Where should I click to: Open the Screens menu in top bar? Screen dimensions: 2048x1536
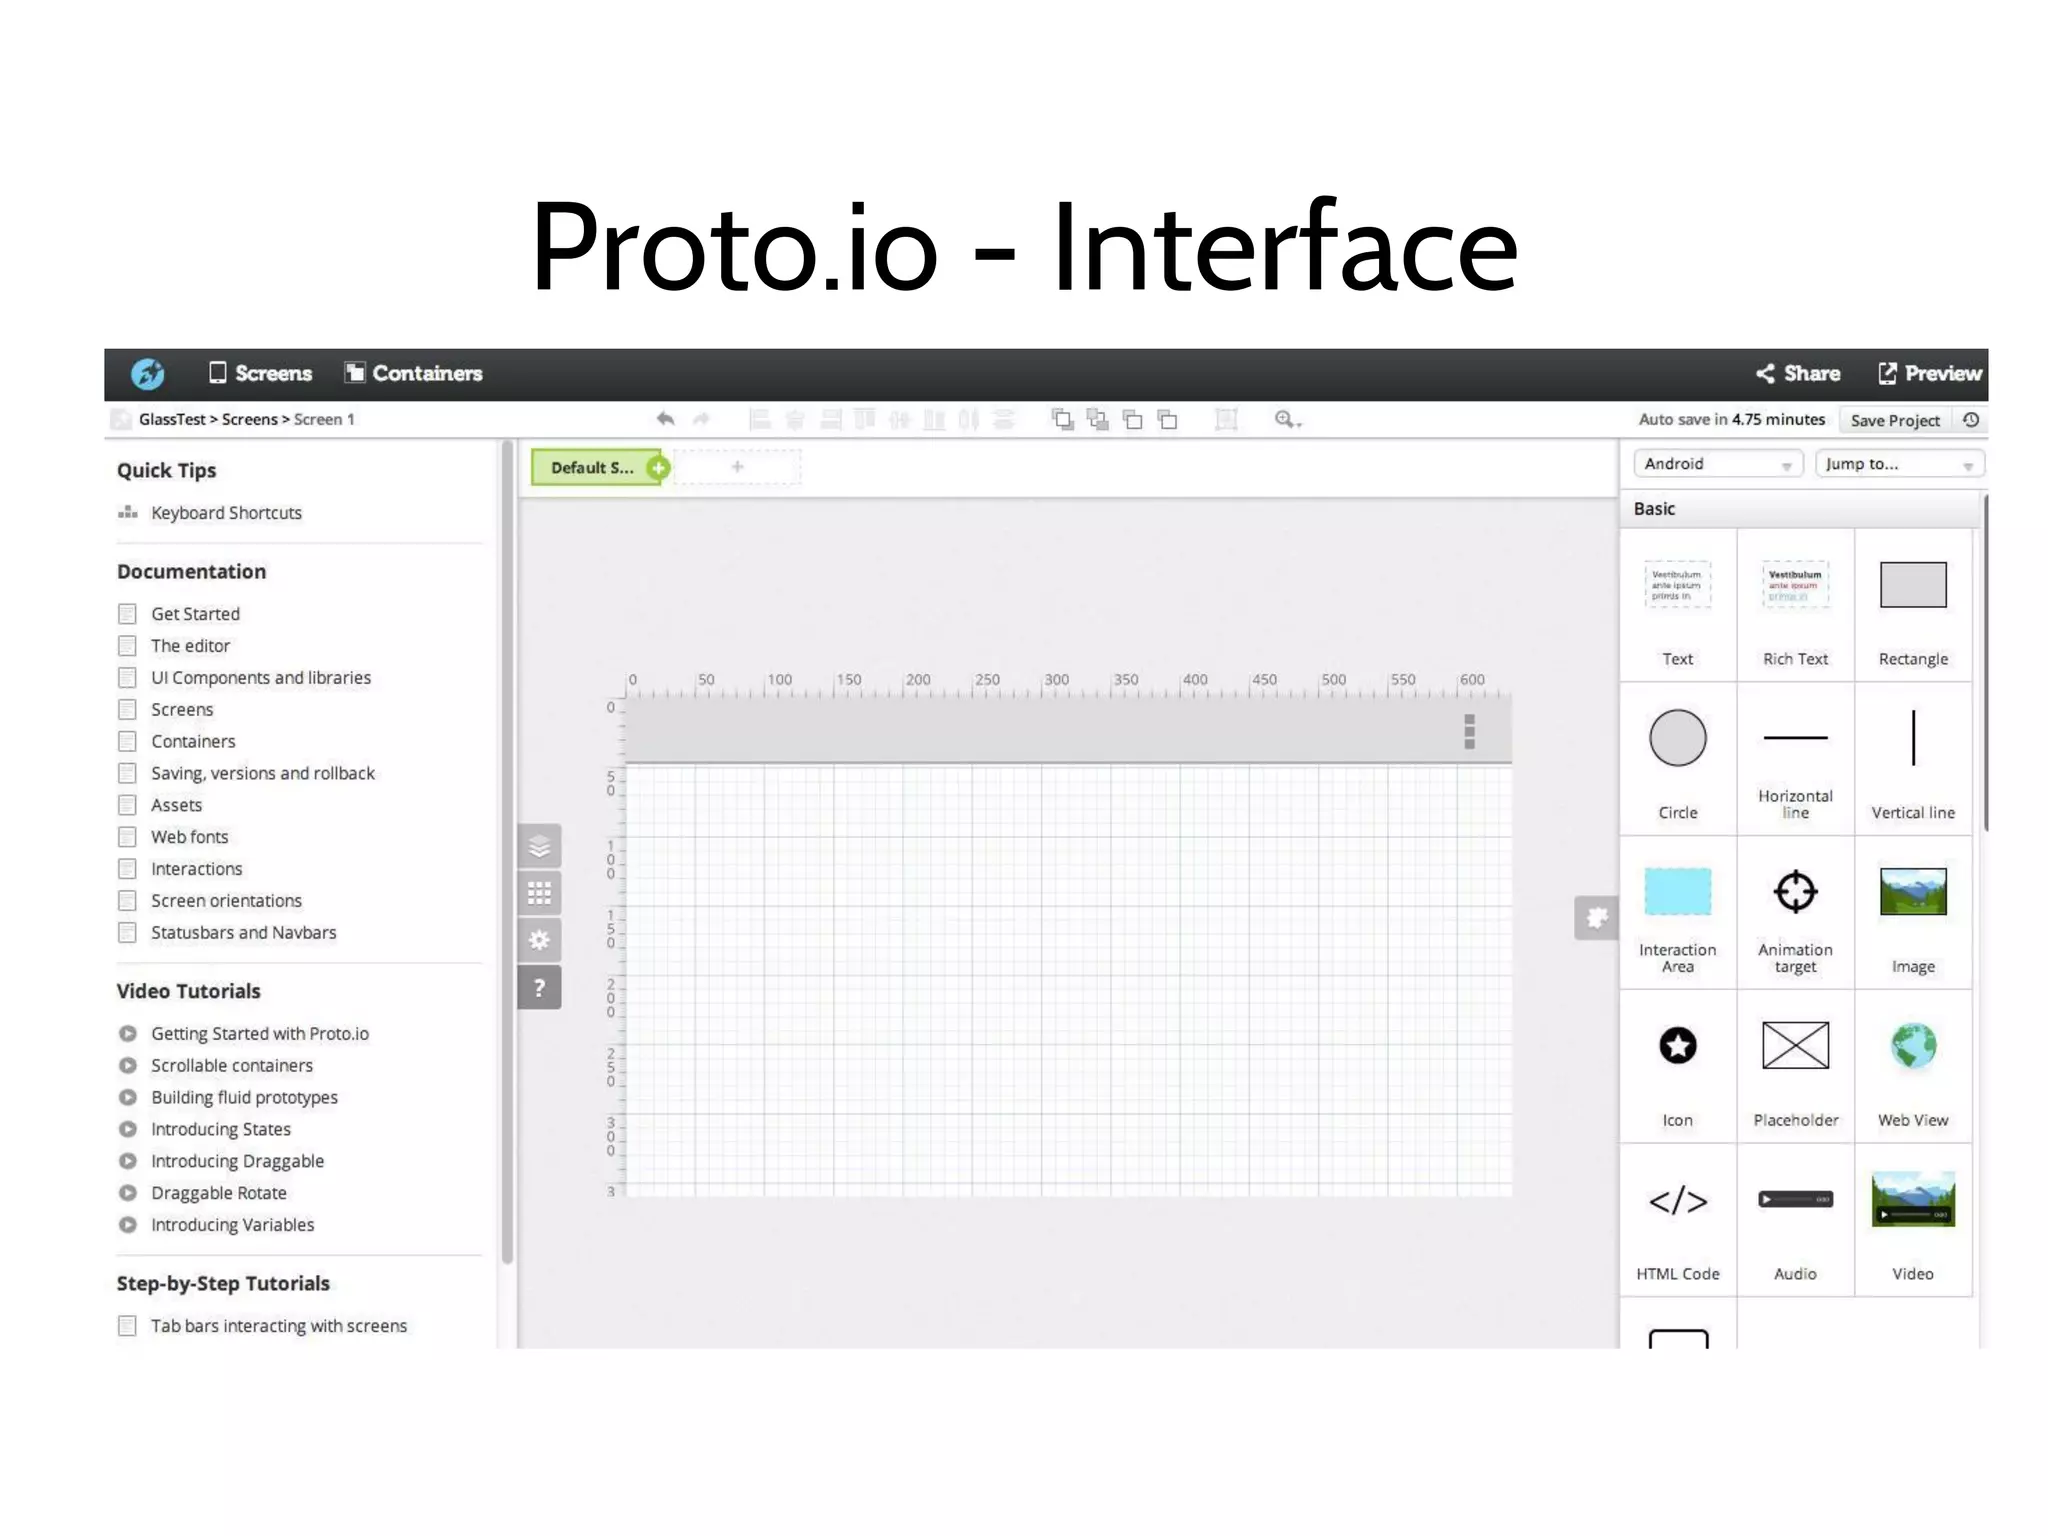point(261,373)
